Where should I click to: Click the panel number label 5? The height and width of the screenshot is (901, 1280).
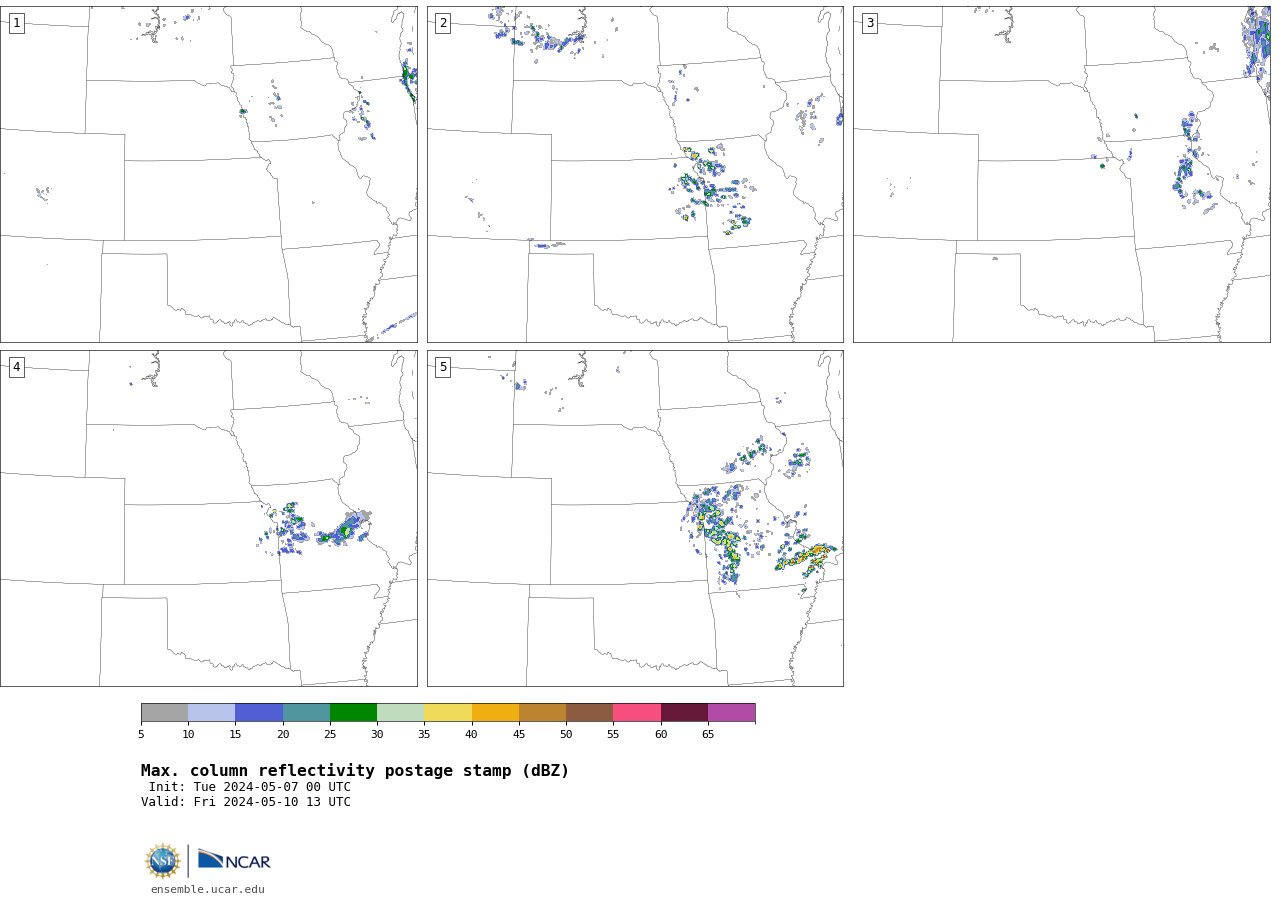(x=443, y=367)
